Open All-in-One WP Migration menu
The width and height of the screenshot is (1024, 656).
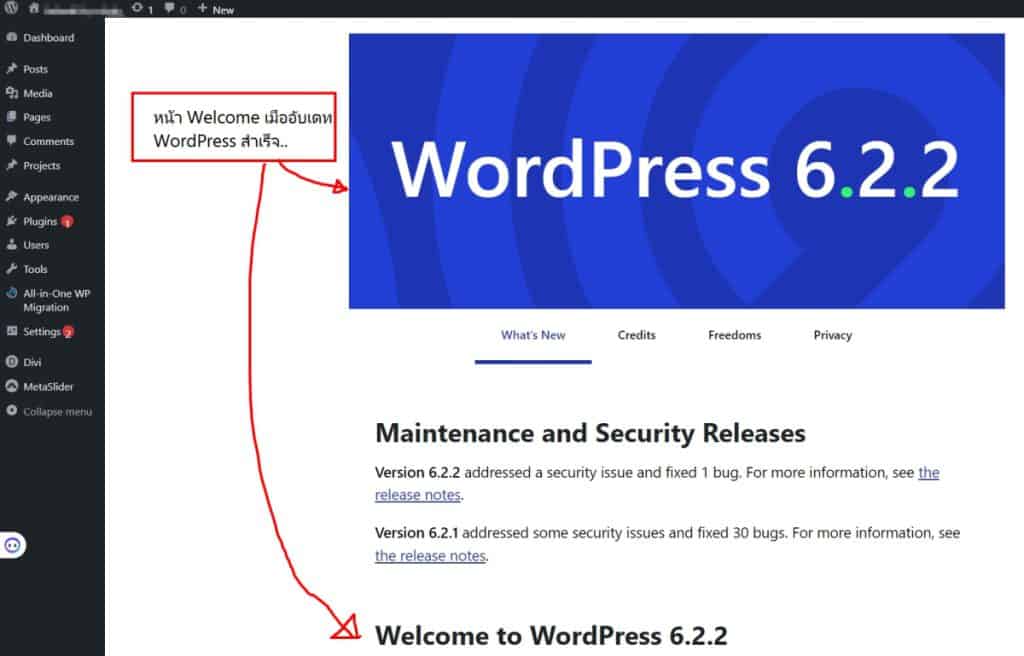[57, 301]
